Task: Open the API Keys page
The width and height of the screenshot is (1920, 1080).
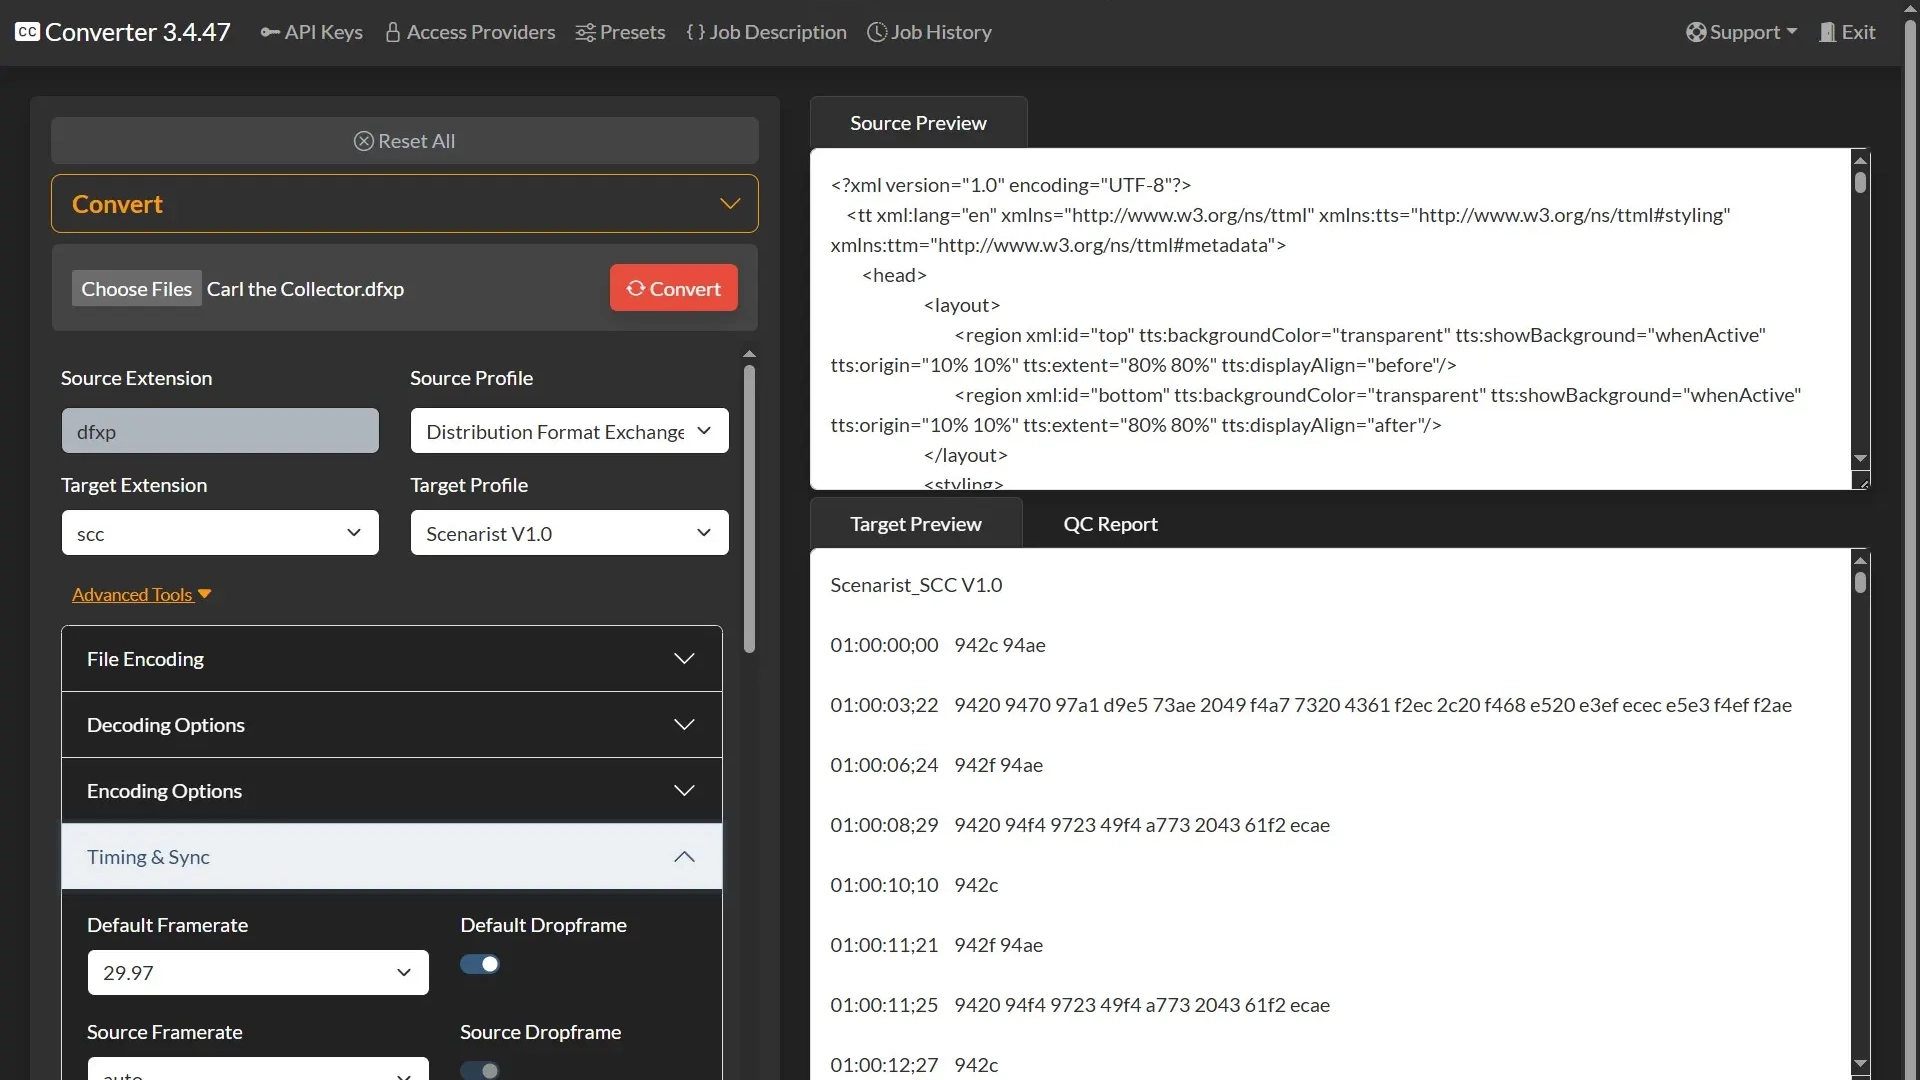Action: [x=311, y=32]
